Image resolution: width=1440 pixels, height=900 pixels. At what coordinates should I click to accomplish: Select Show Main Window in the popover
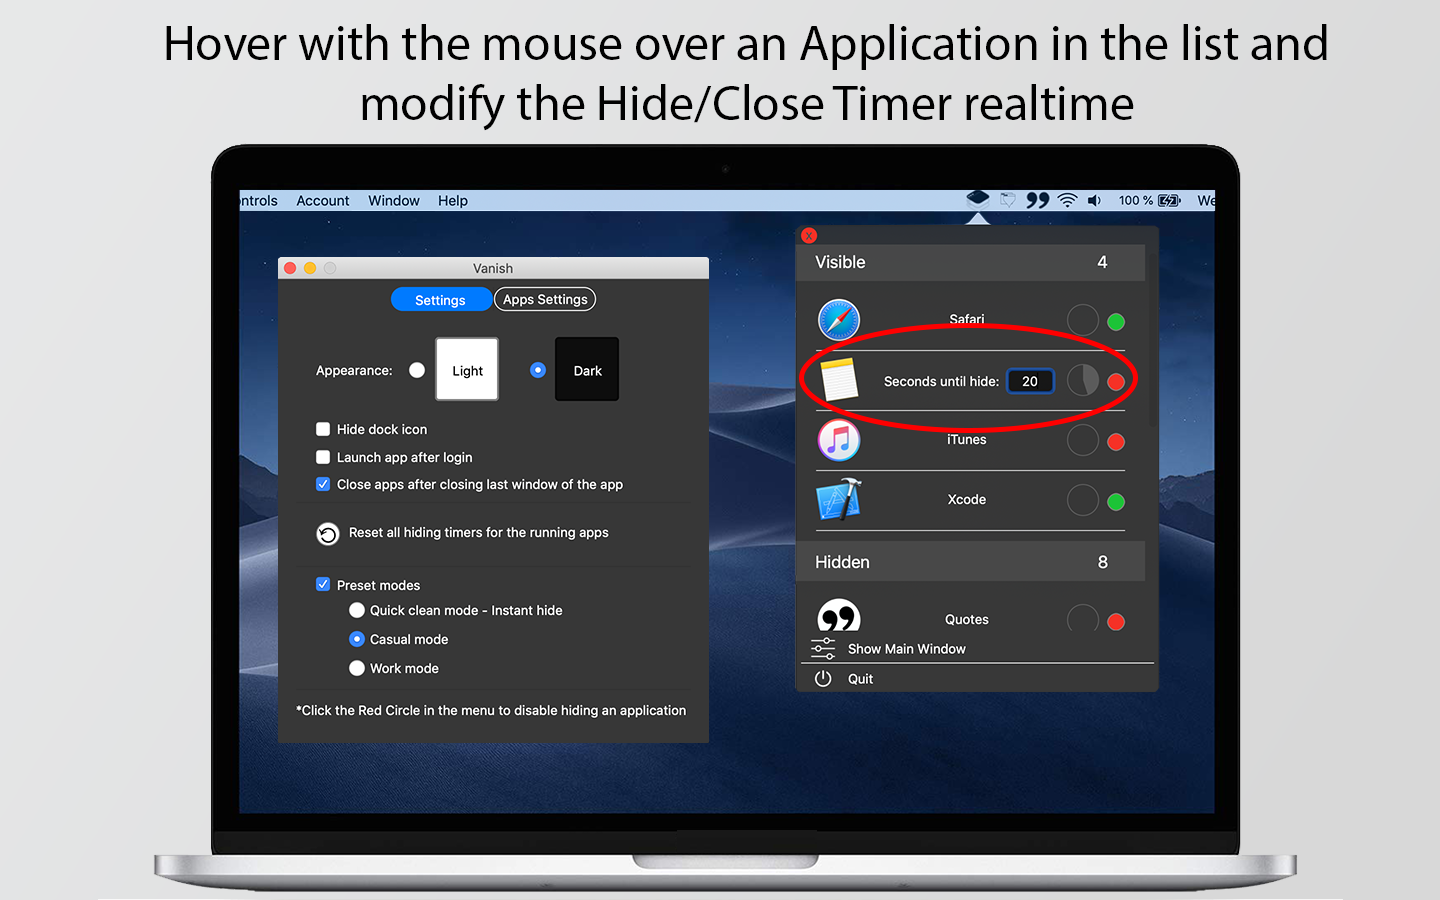(906, 649)
